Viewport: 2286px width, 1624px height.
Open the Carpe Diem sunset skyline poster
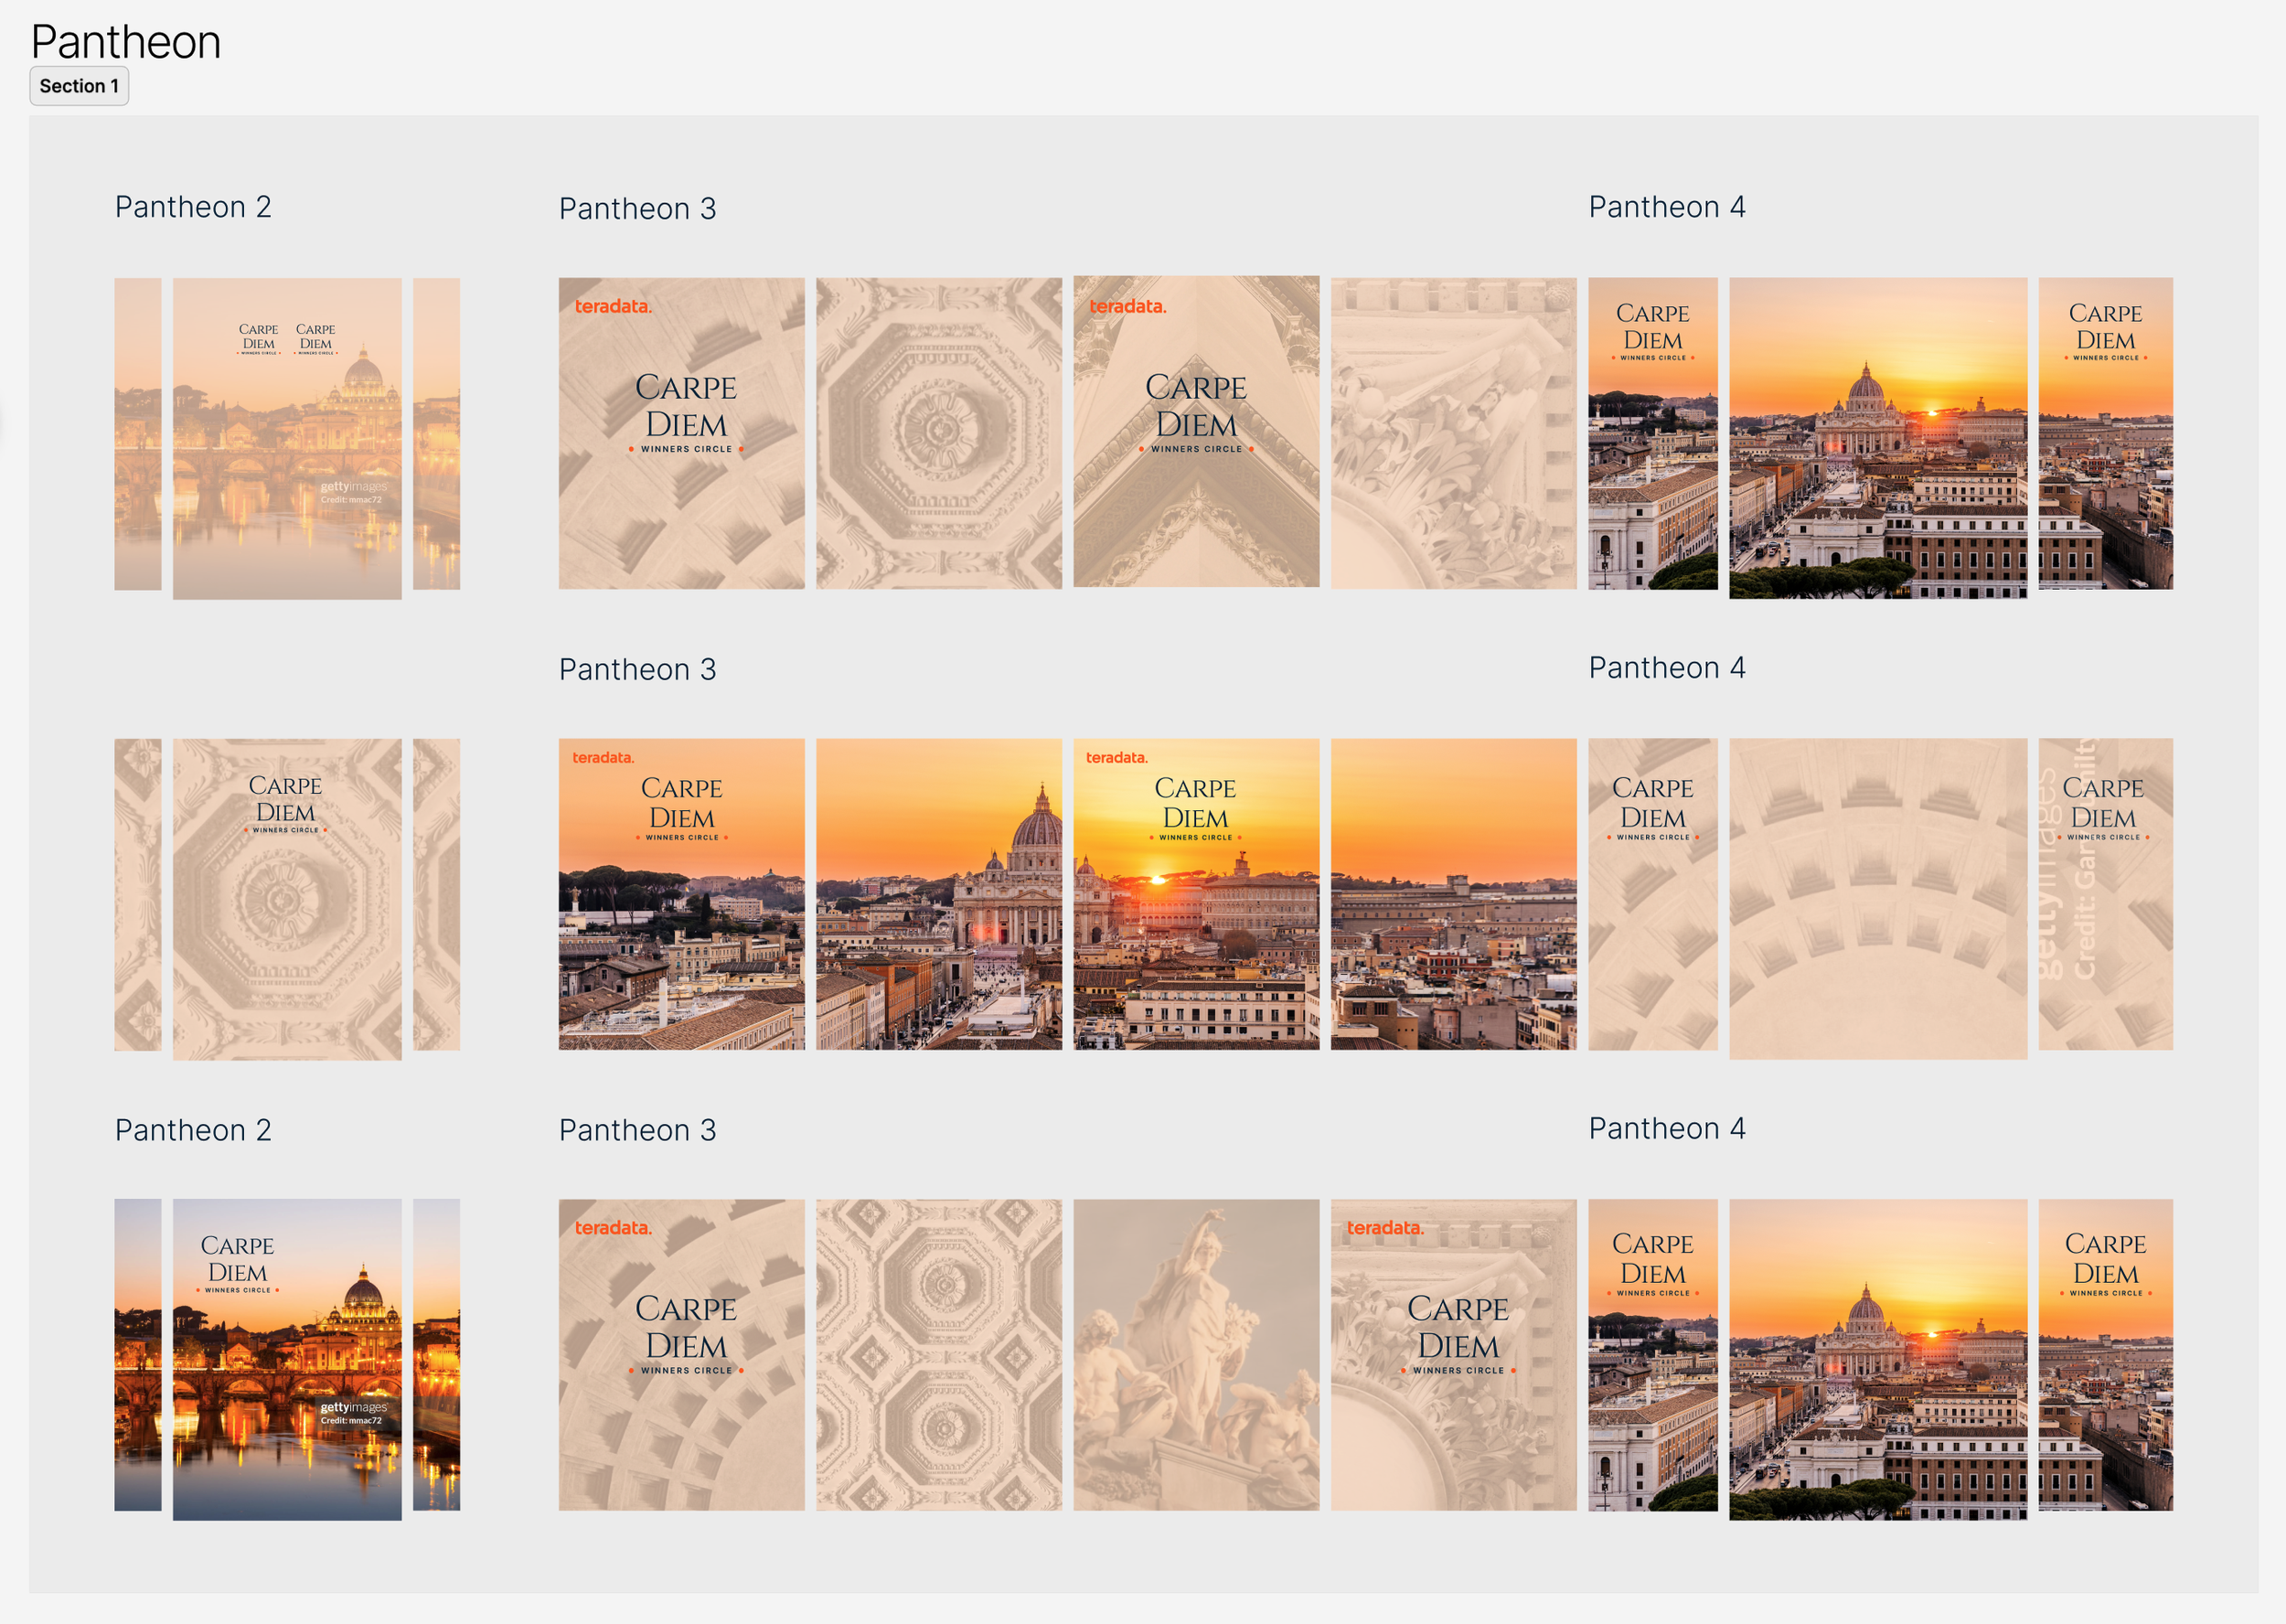pos(681,890)
